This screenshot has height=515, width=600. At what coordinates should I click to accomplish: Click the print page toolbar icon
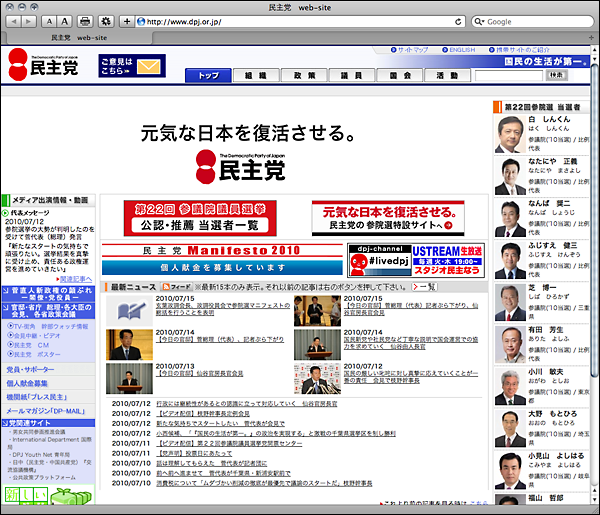coord(86,21)
